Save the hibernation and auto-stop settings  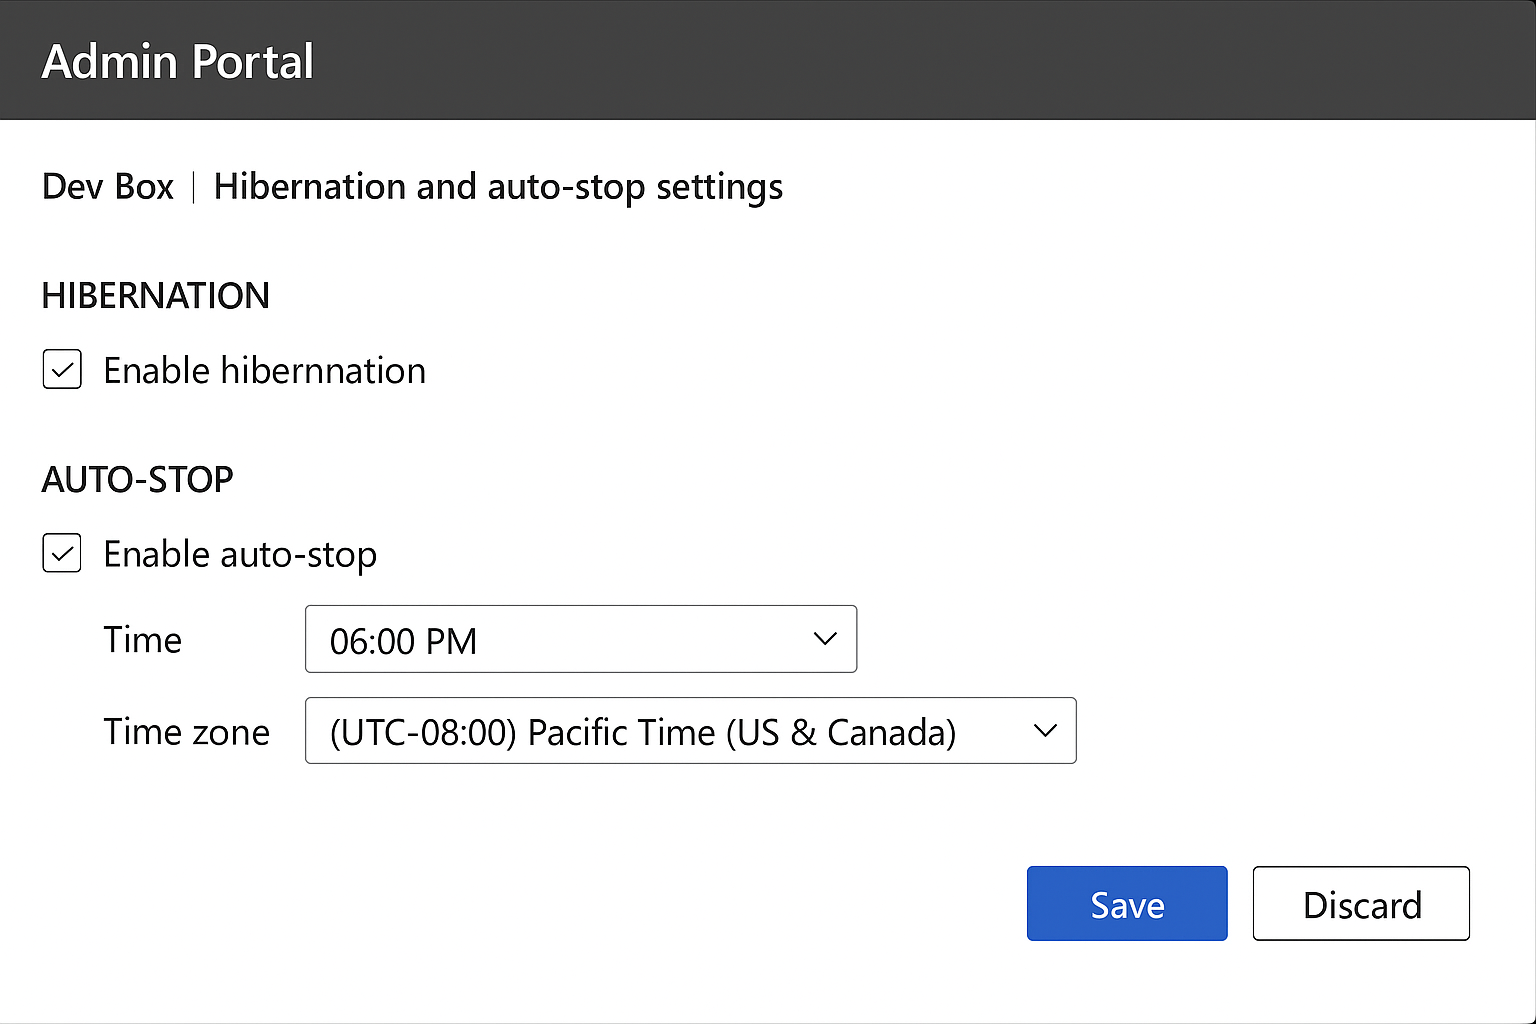pos(1126,903)
